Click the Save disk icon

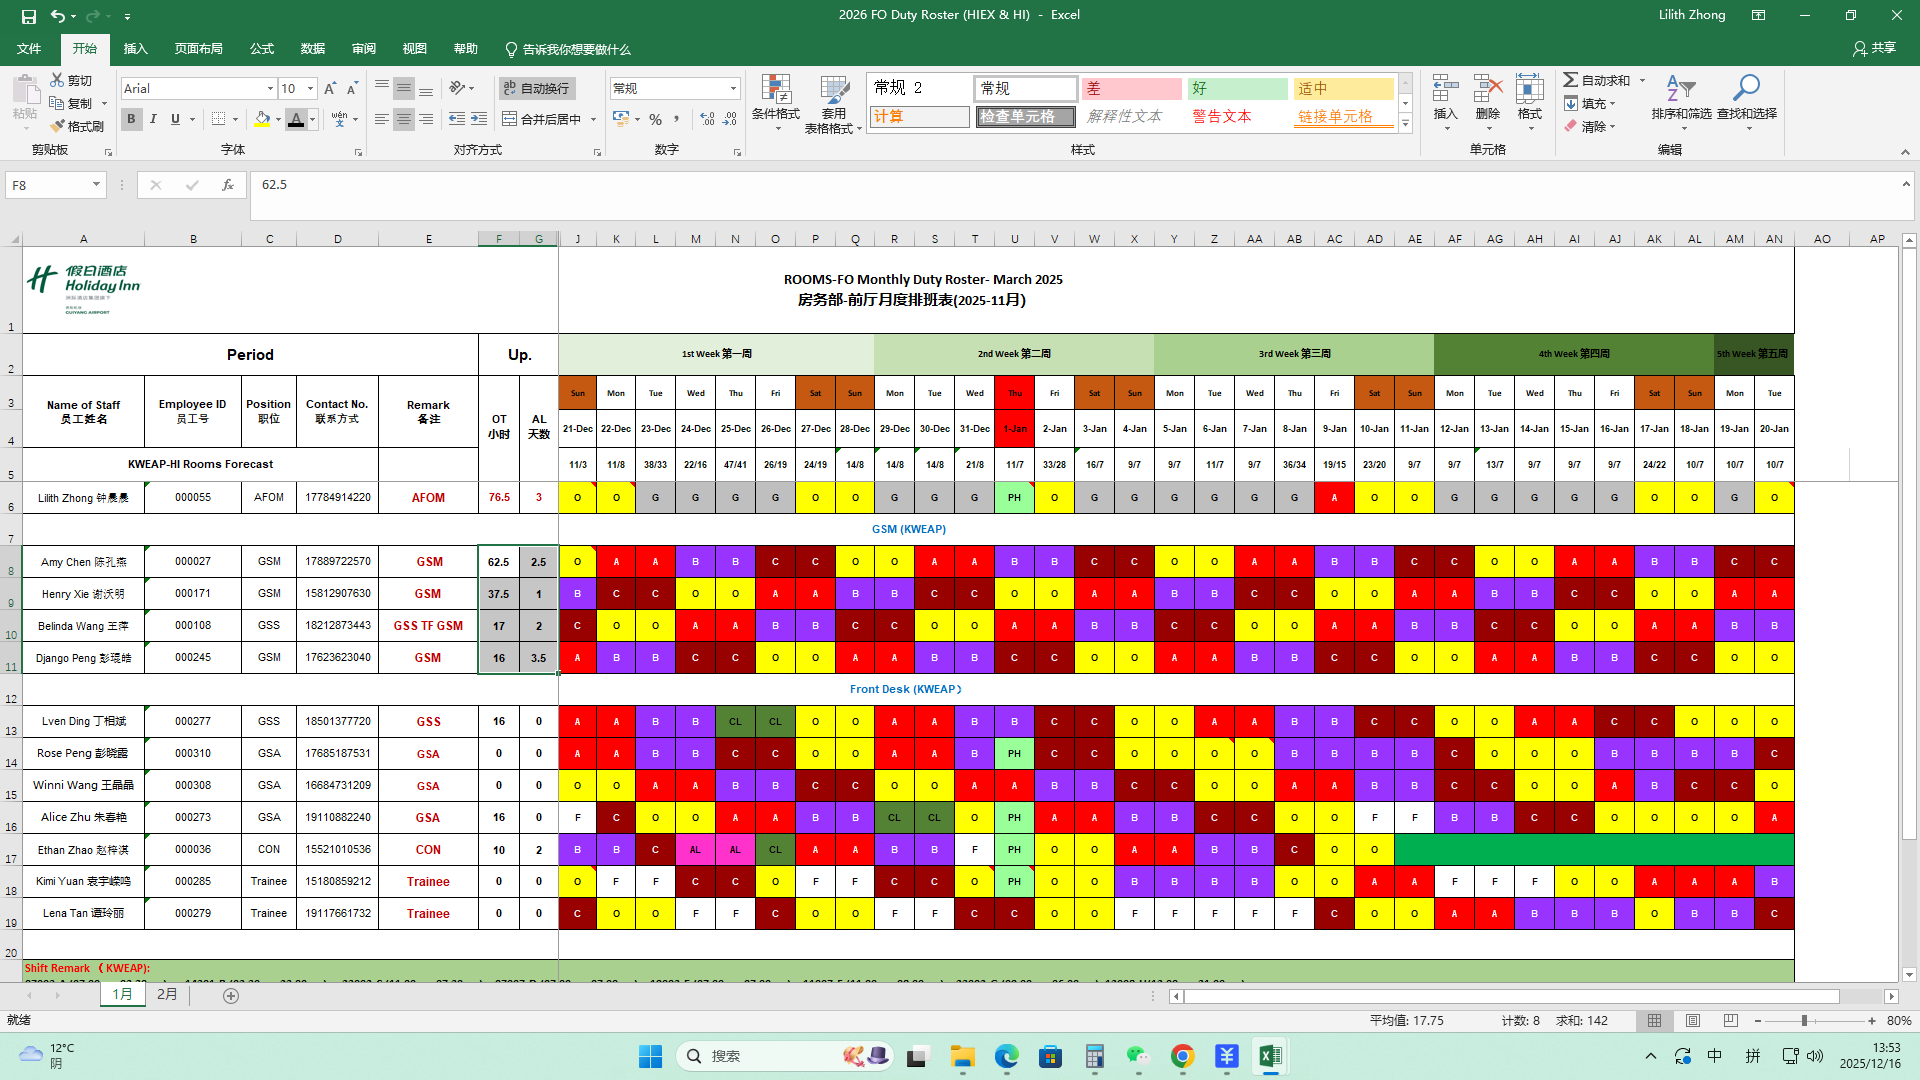28,16
